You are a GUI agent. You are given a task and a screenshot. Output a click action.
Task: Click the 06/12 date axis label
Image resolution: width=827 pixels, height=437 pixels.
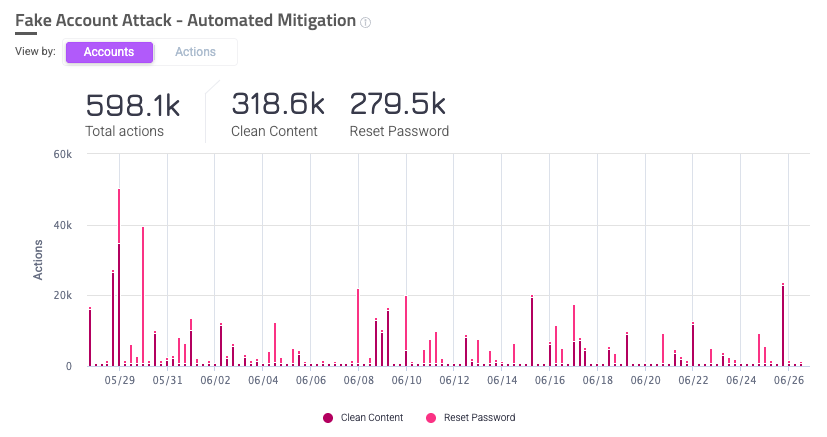pos(454,380)
